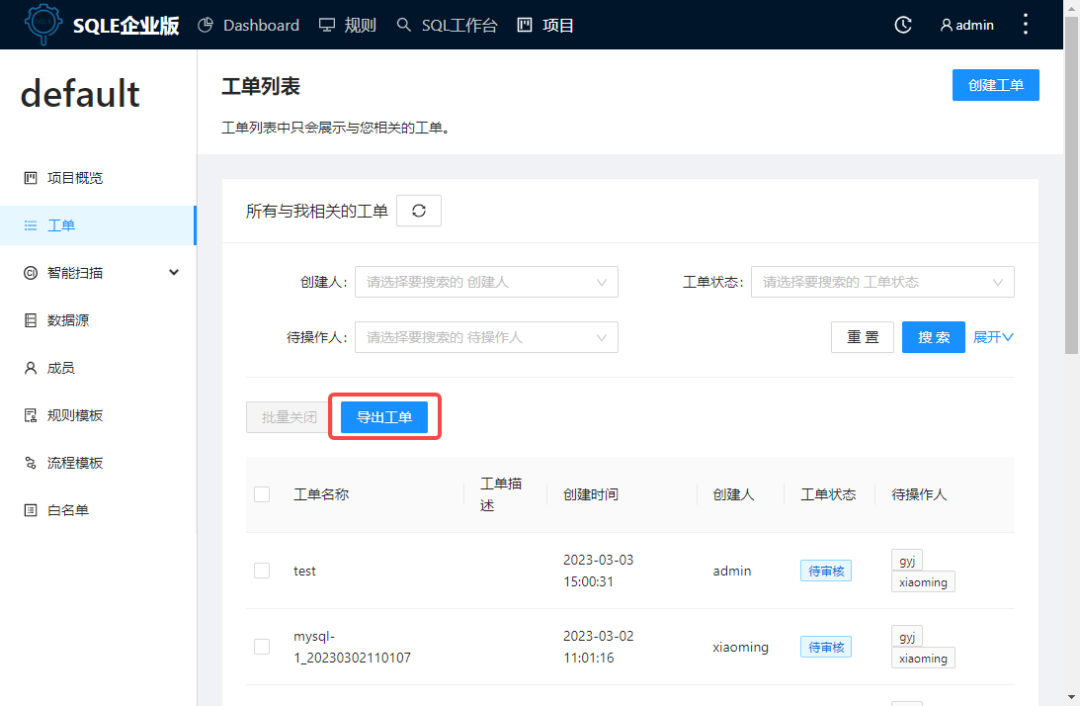The width and height of the screenshot is (1080, 706).
Task: Open the vertical three-dot menu
Action: (1026, 24)
